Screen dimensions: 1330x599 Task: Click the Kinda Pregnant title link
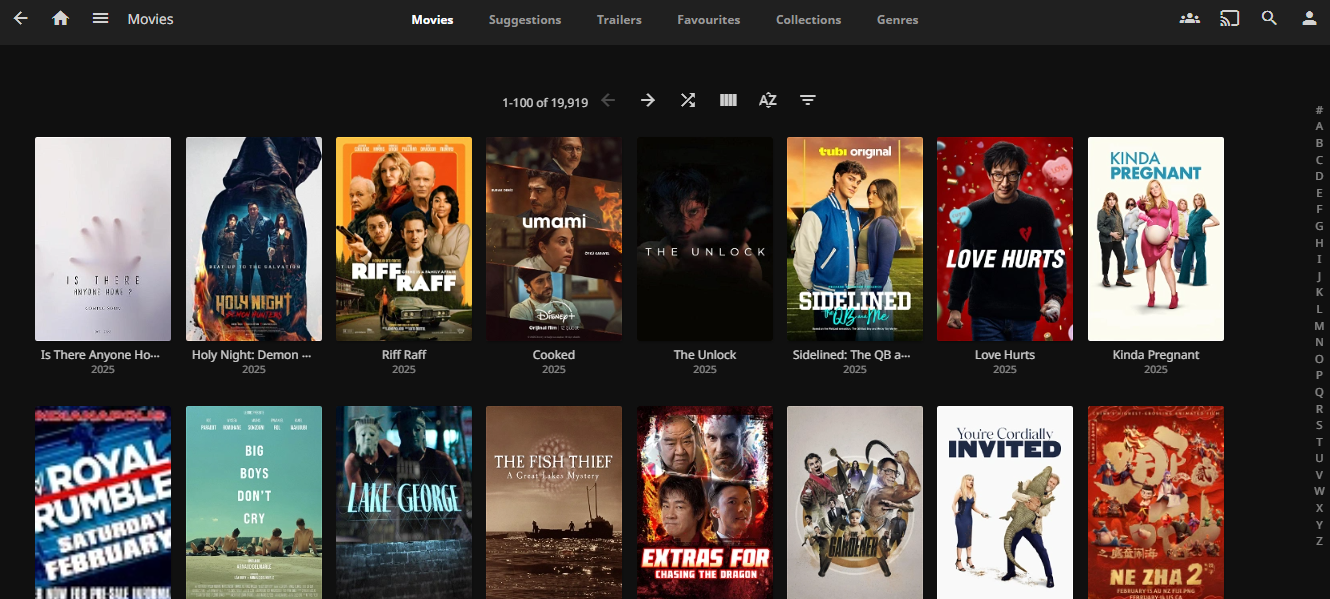(x=1156, y=355)
